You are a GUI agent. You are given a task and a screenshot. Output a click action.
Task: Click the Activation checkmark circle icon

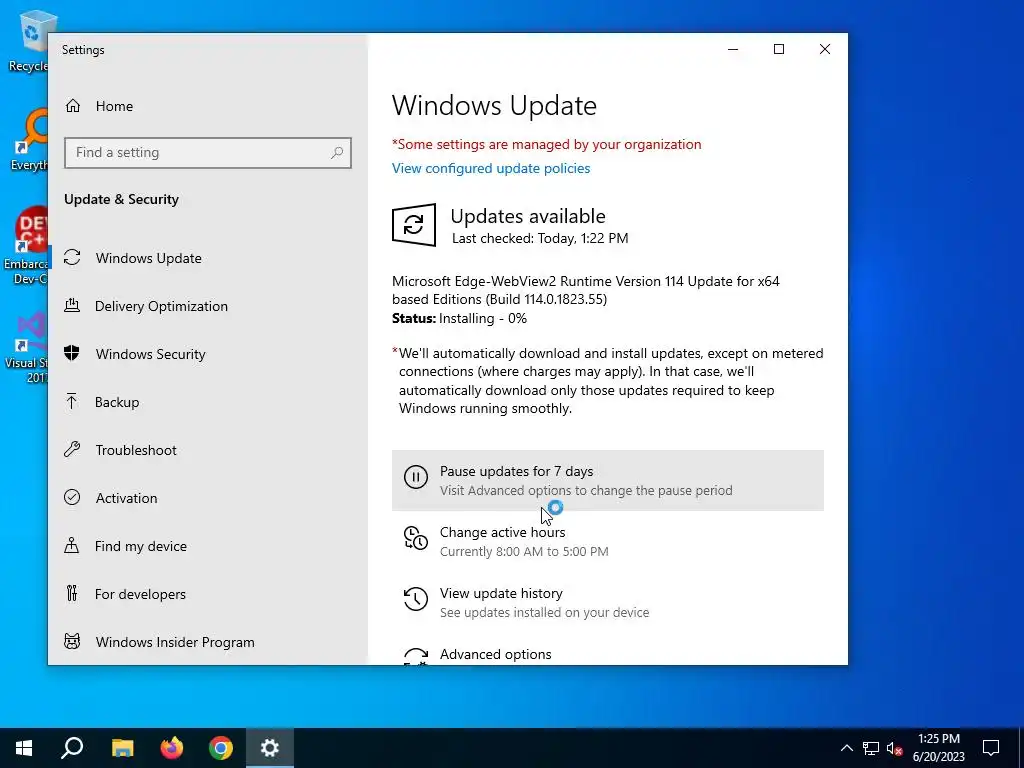(x=72, y=498)
